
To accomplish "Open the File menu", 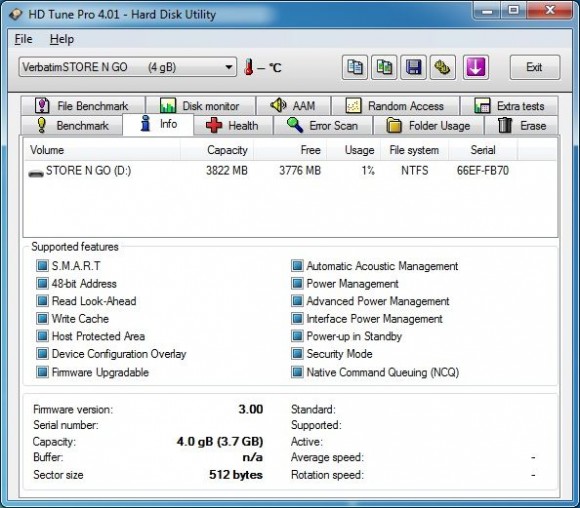I will tap(23, 39).
